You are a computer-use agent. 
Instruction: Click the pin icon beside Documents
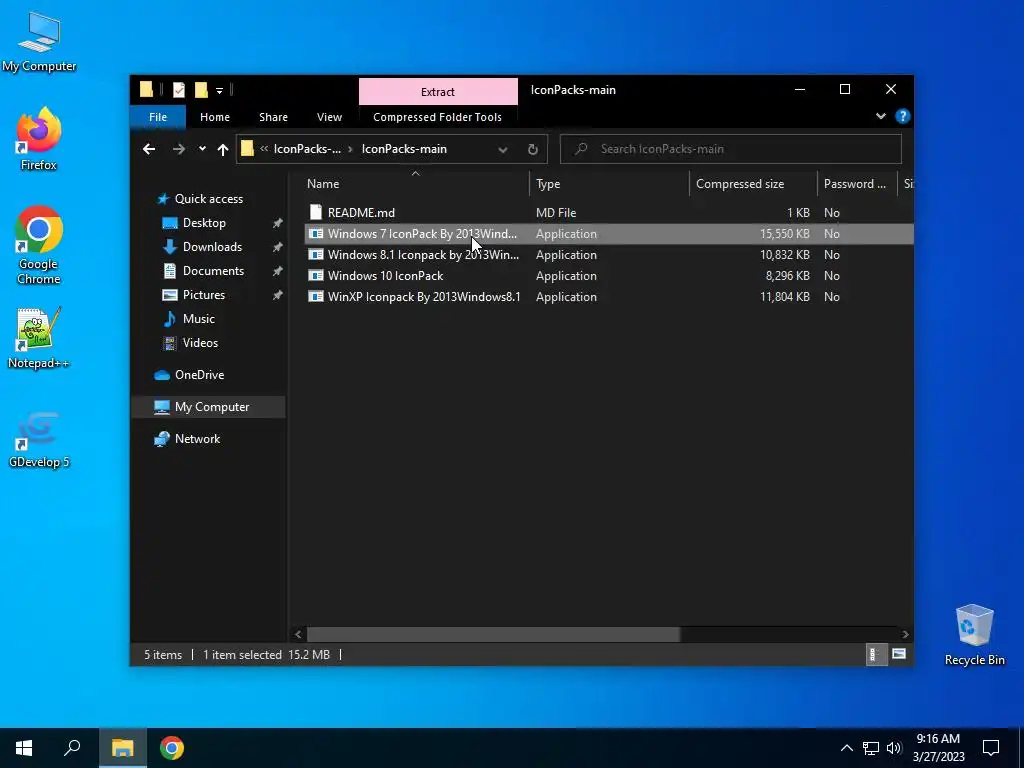pyautogui.click(x=278, y=271)
